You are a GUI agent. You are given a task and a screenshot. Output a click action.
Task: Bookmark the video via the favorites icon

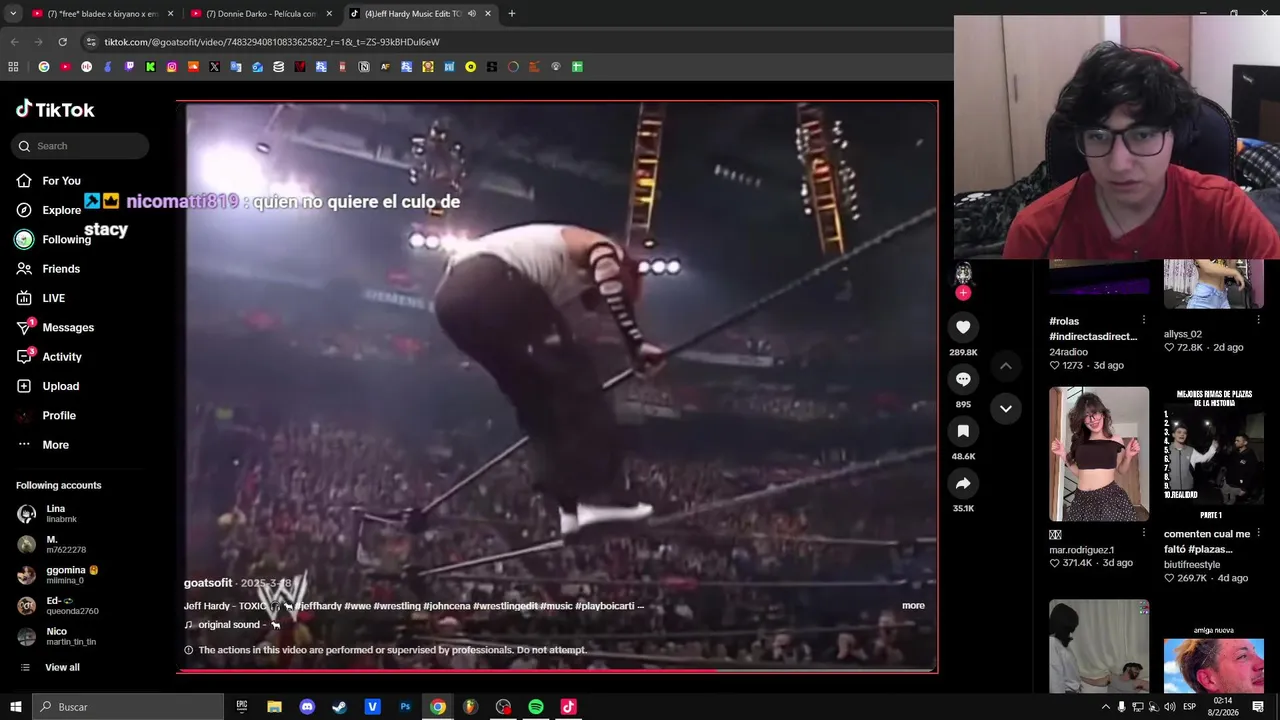point(963,431)
